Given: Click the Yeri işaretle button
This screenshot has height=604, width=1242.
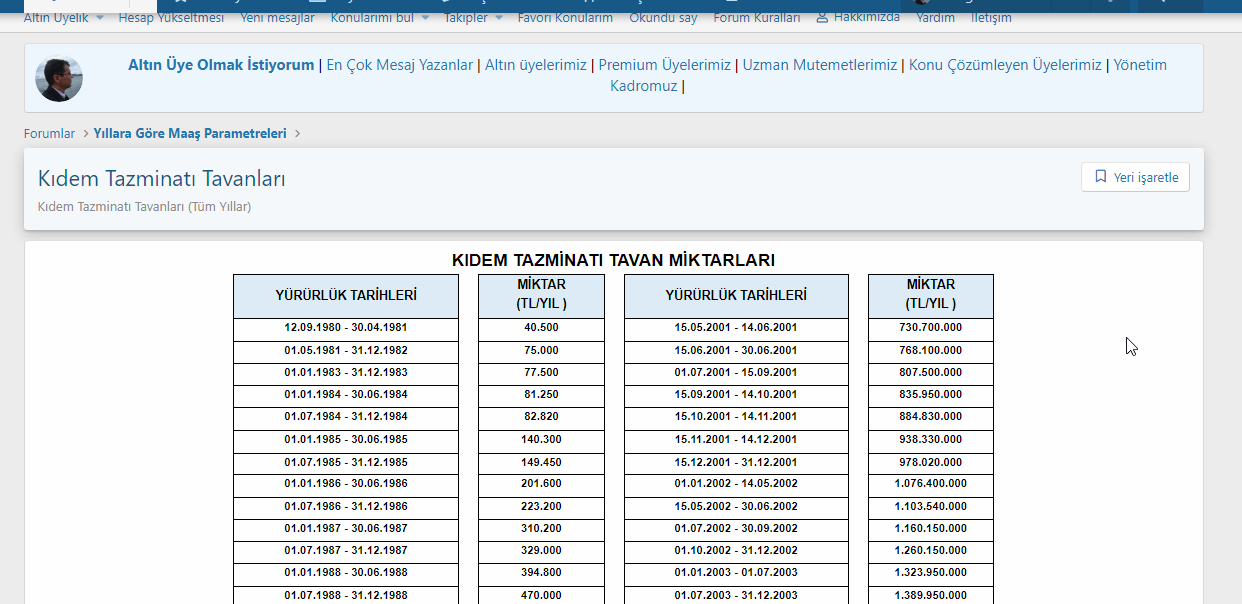Looking at the screenshot, I should point(1135,177).
